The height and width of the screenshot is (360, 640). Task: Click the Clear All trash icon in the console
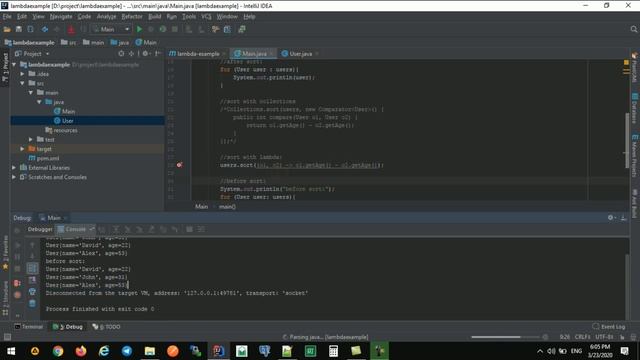click(32, 303)
